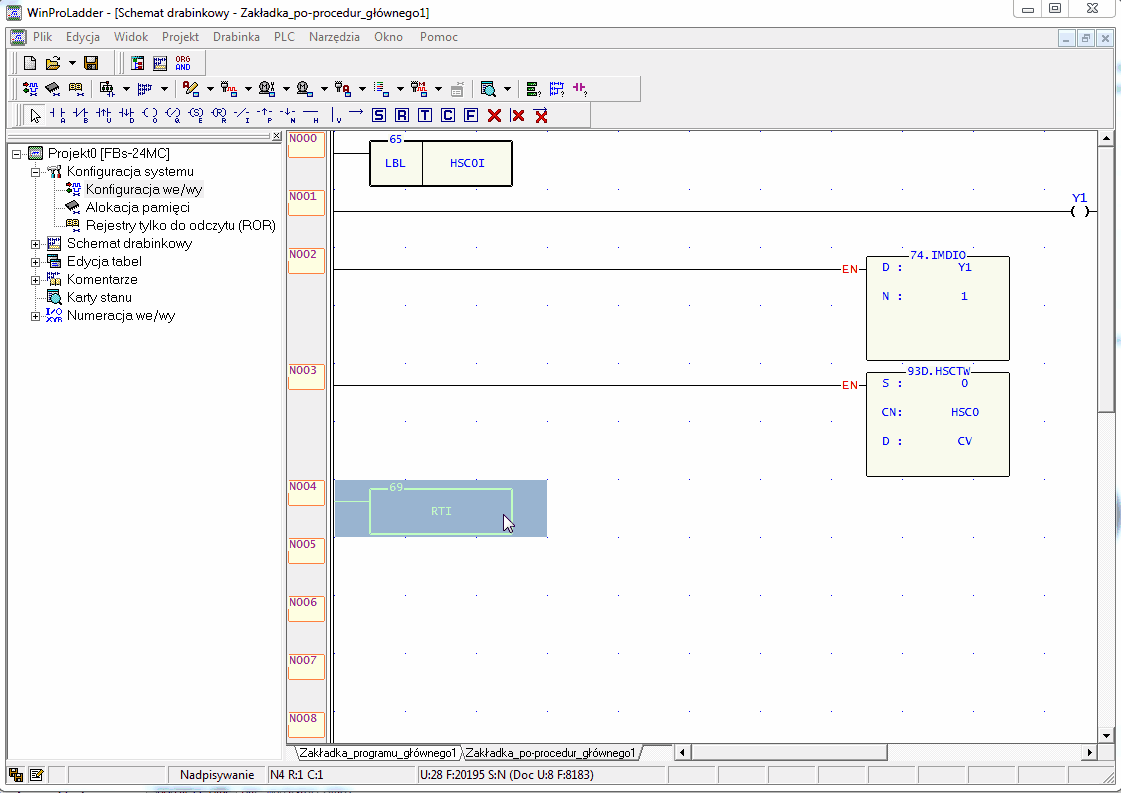
Task: Click the status bar notes icon
Action: [x=36, y=775]
